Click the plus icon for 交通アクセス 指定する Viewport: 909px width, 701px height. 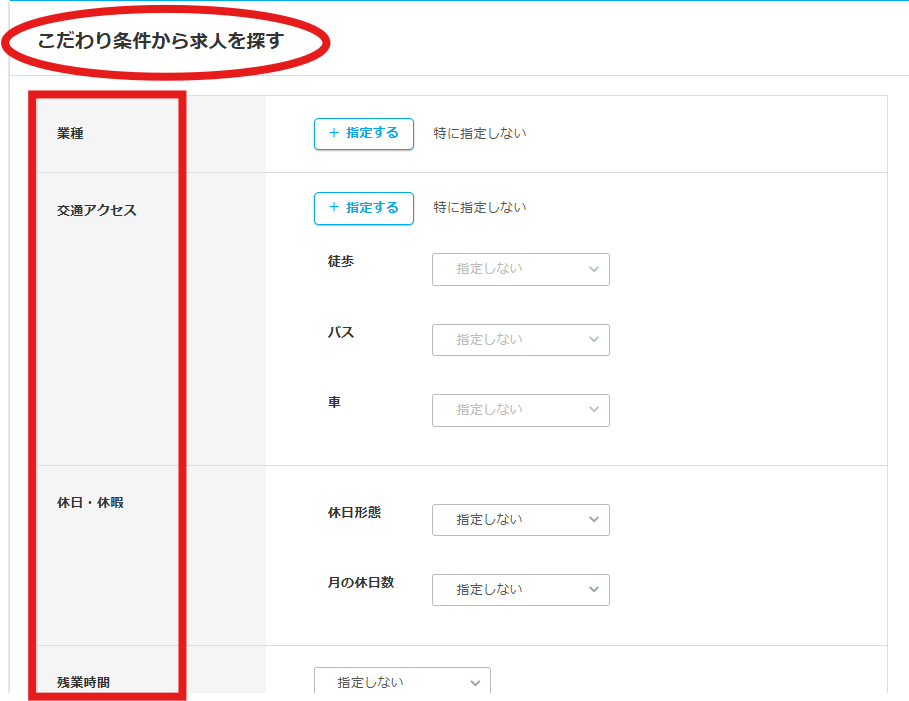(x=334, y=208)
